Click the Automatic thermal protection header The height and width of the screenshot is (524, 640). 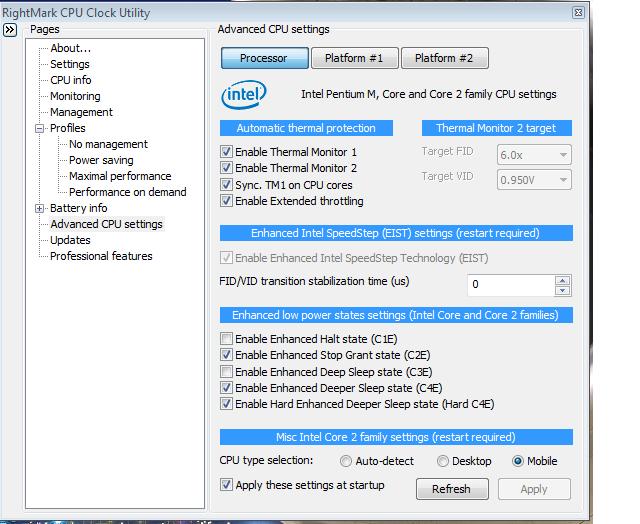pos(306,128)
